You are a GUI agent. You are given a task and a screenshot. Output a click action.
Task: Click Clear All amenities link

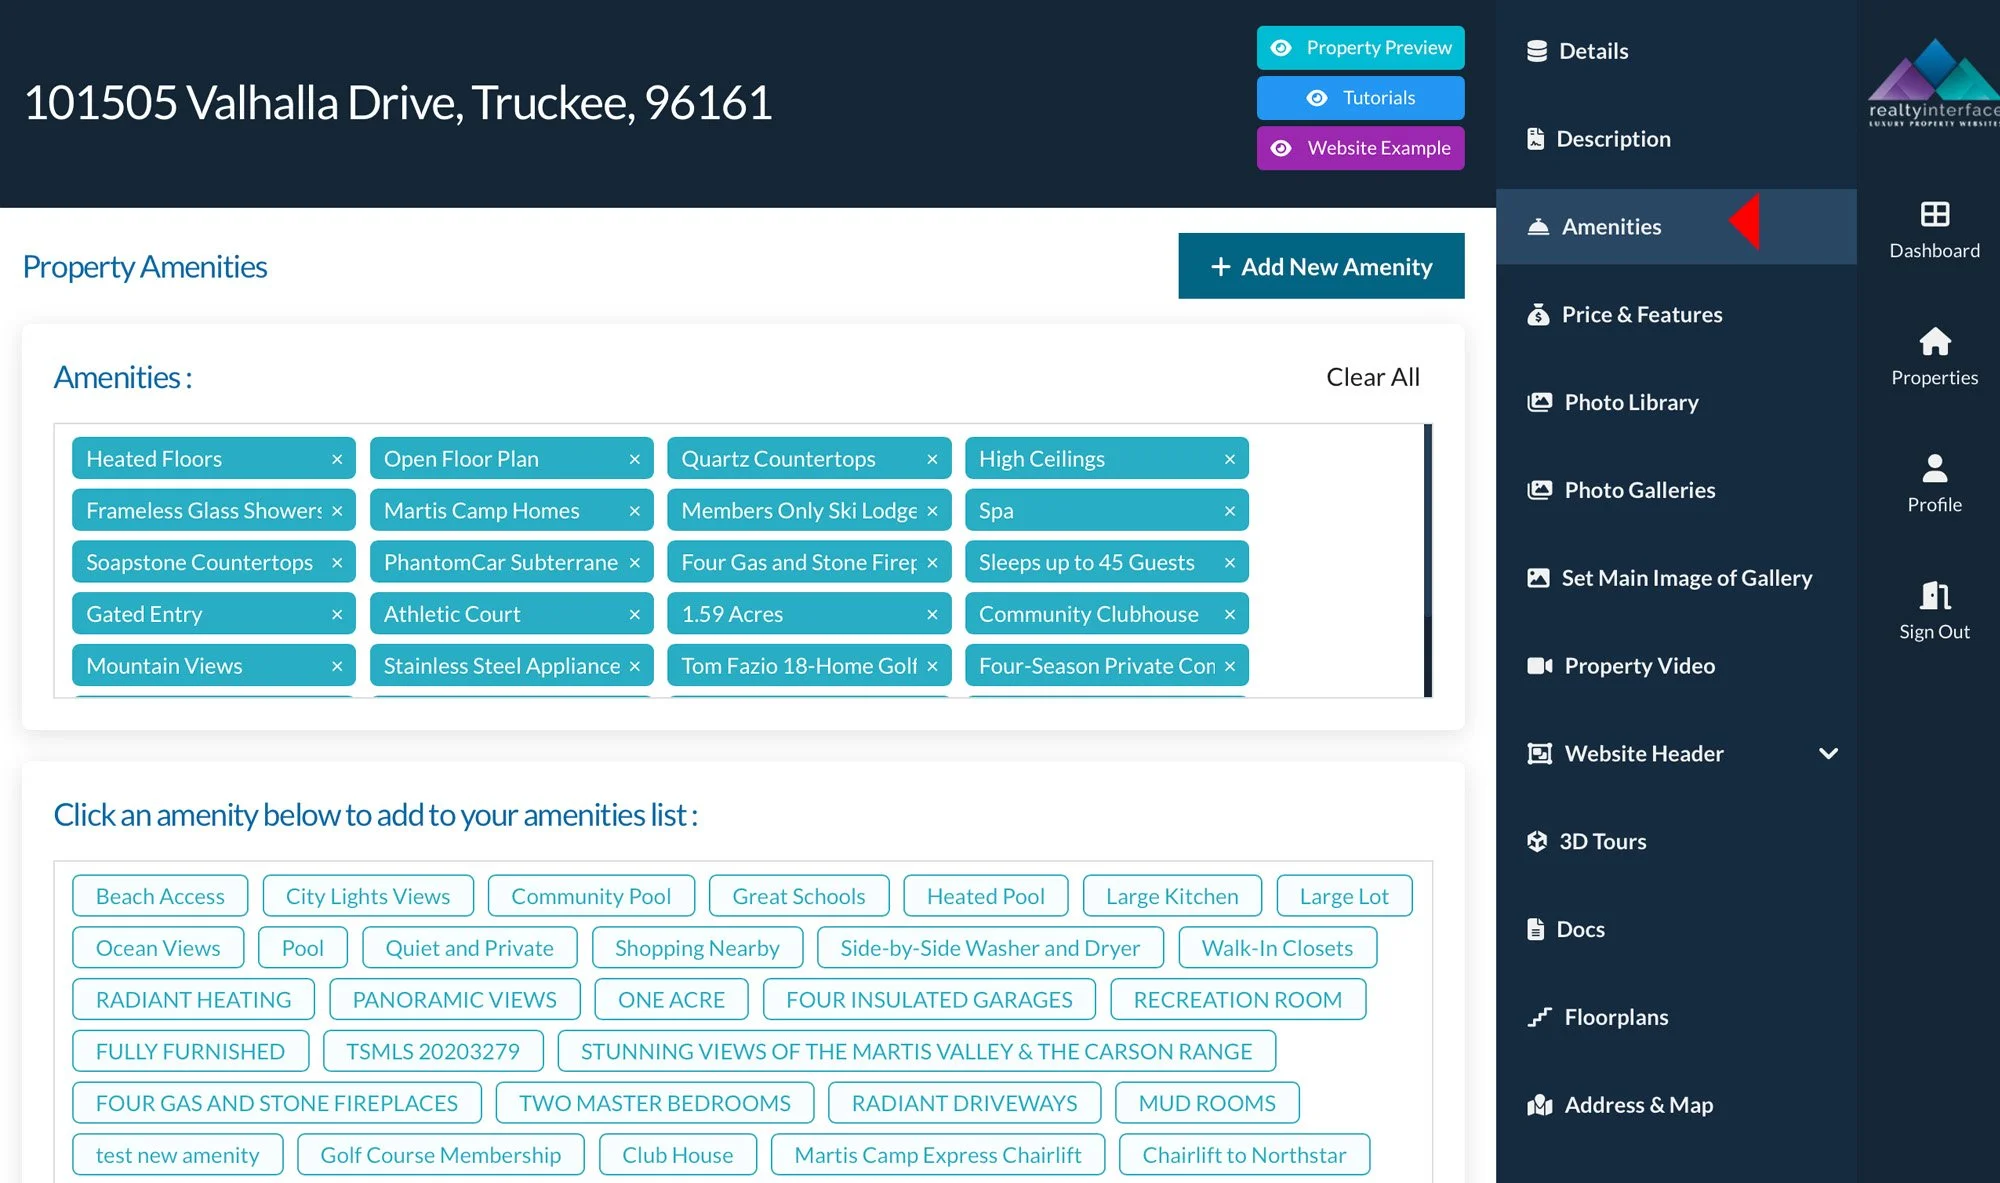coord(1372,377)
